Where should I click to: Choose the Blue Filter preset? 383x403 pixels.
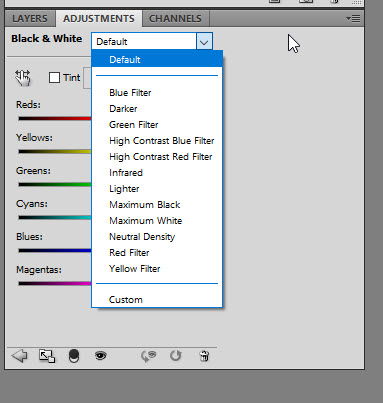click(x=157, y=93)
